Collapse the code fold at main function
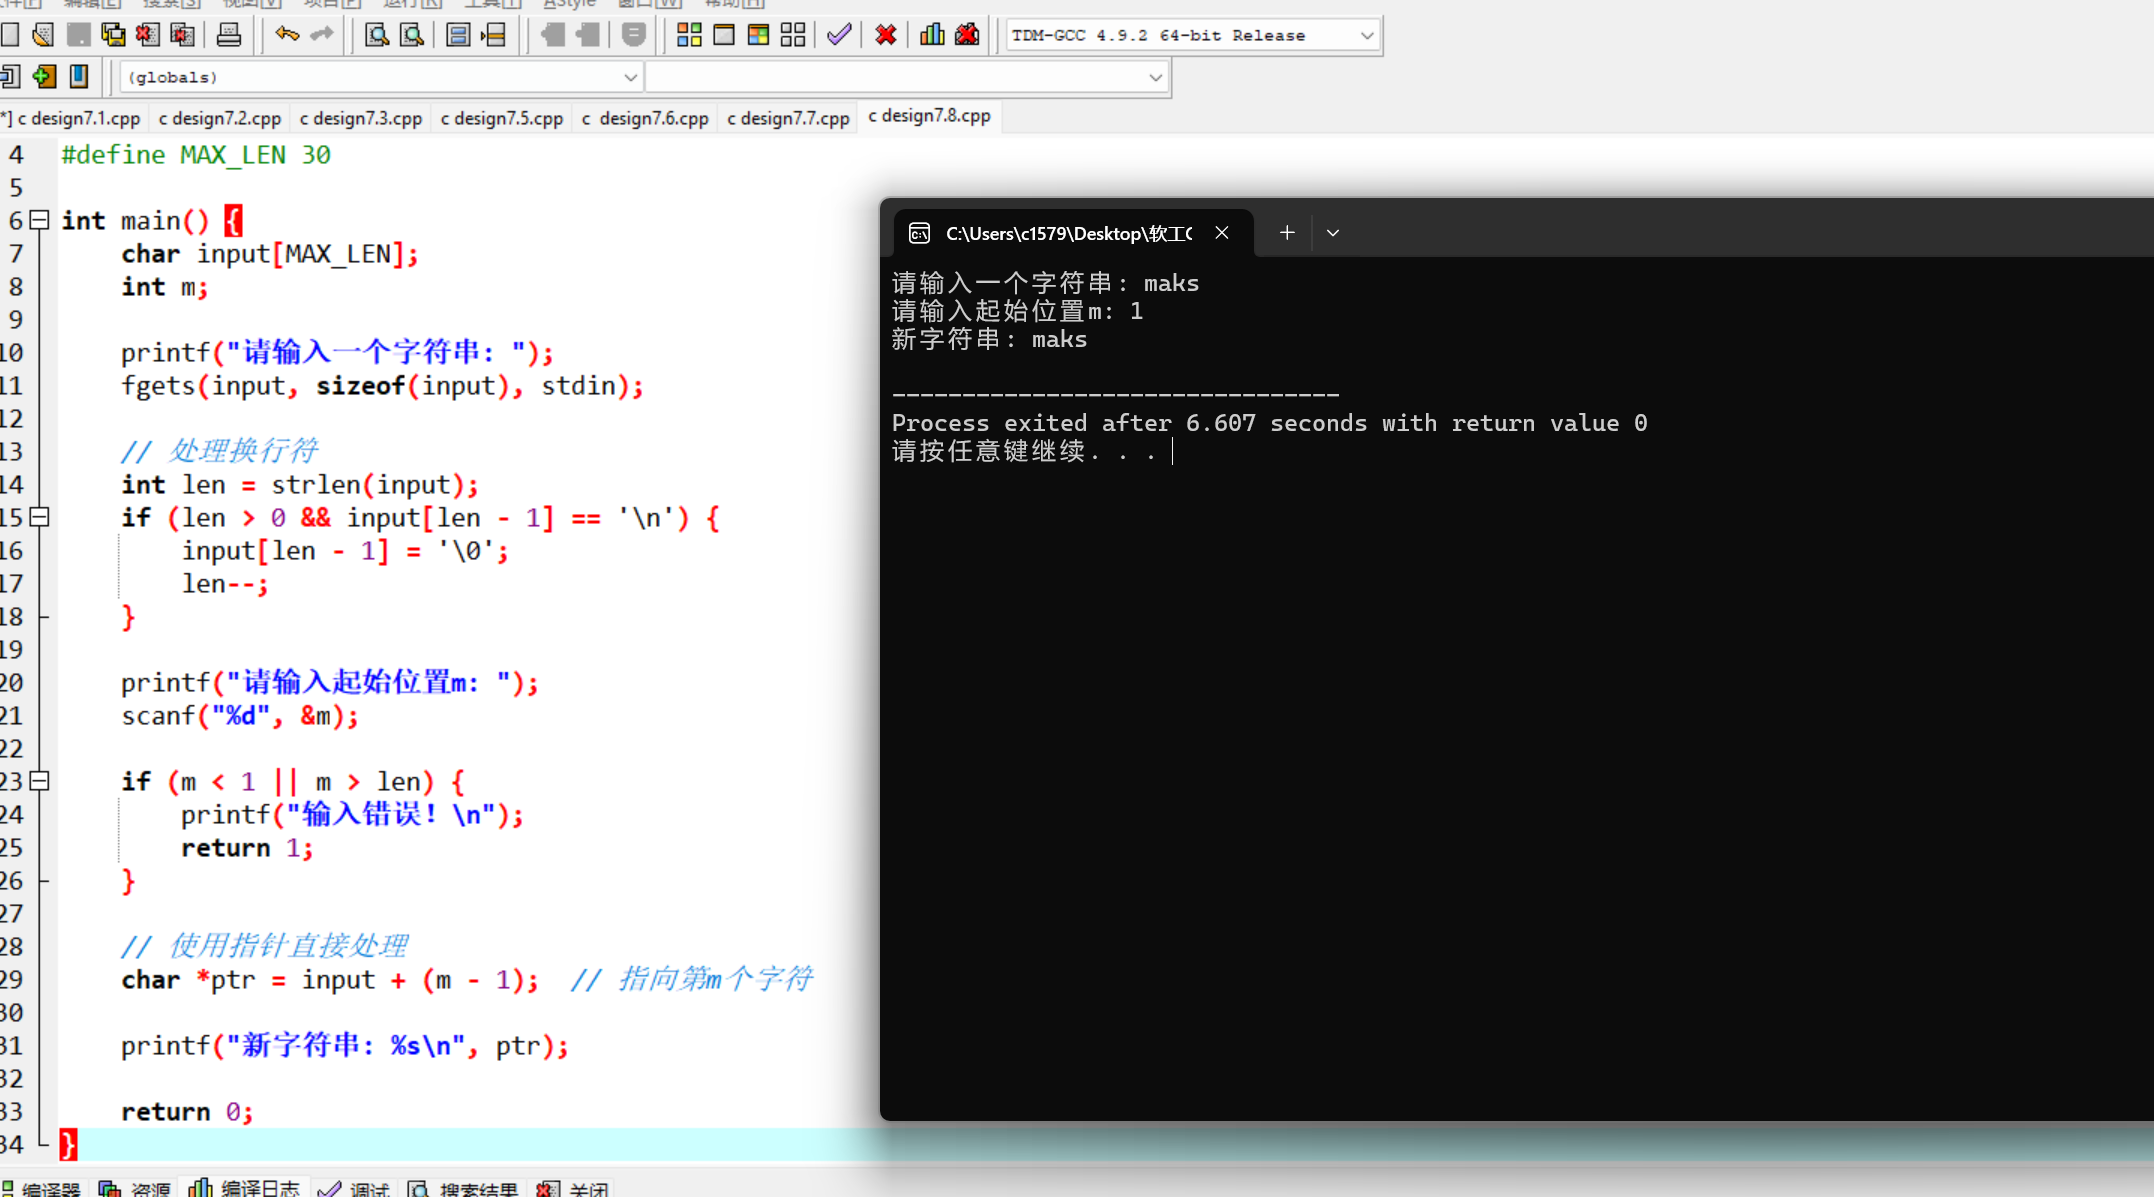Viewport: 2154px width, 1197px height. point(39,220)
